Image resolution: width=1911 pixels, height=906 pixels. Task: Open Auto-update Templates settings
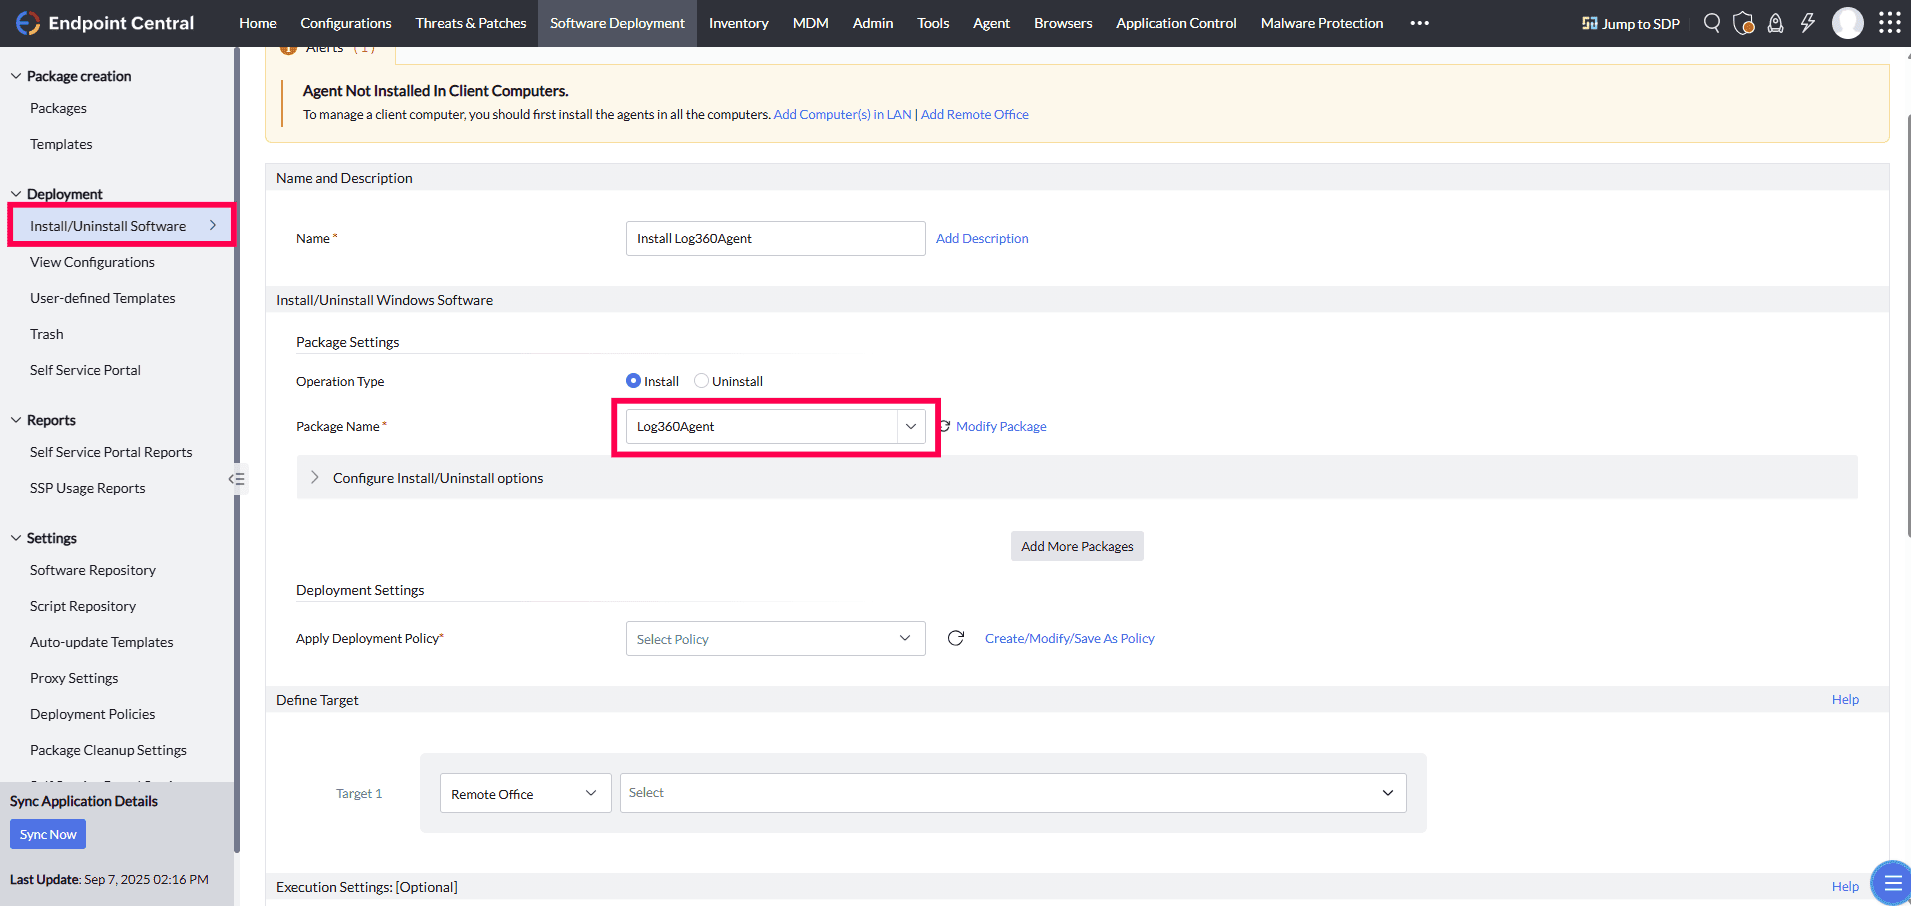[x=101, y=642]
